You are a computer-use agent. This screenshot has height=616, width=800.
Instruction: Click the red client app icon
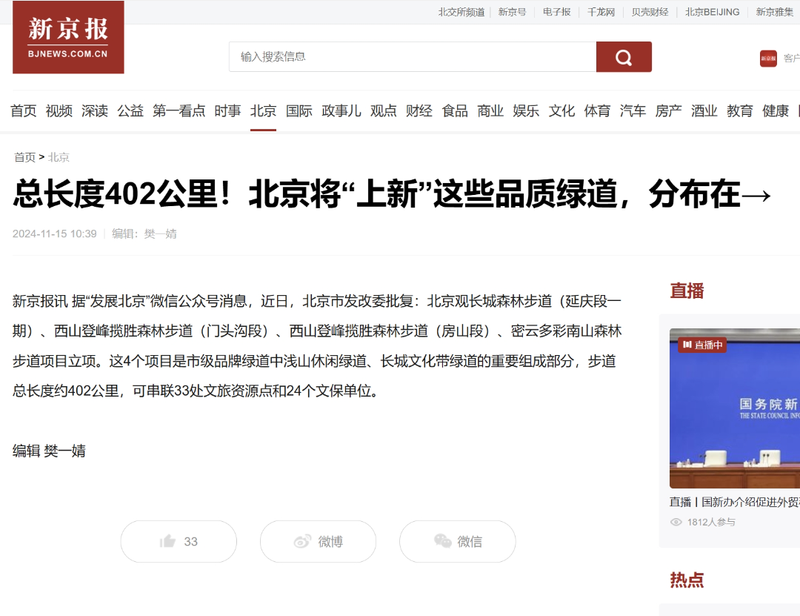pos(768,58)
